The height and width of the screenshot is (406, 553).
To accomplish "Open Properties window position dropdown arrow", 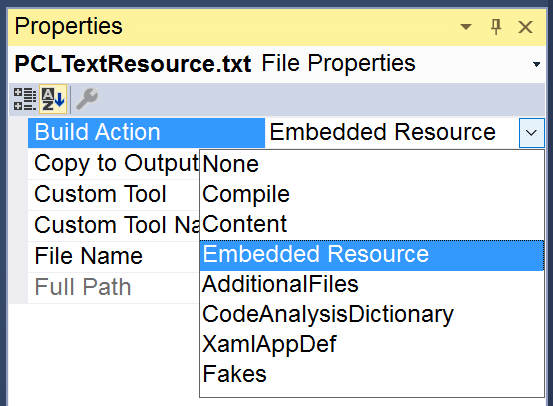I will pyautogui.click(x=466, y=27).
